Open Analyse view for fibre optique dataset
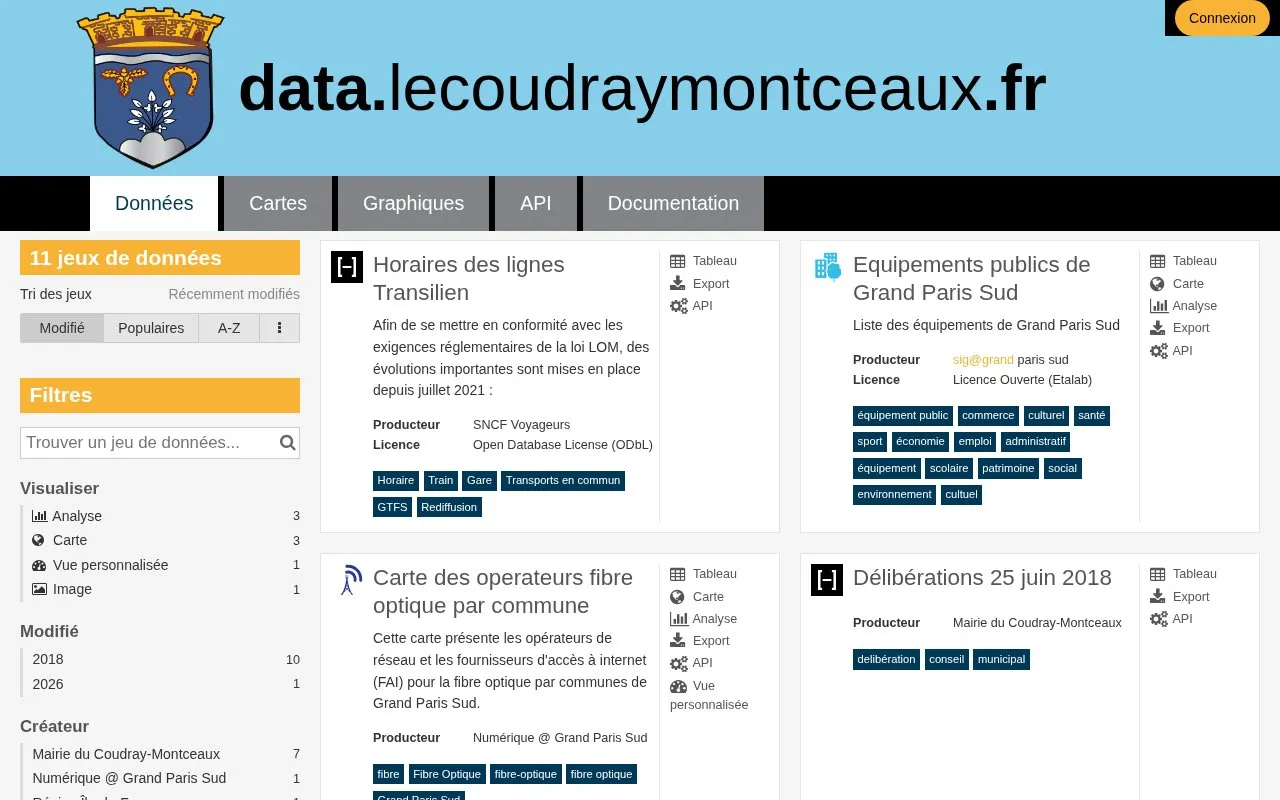This screenshot has height=800, width=1280. (x=704, y=619)
